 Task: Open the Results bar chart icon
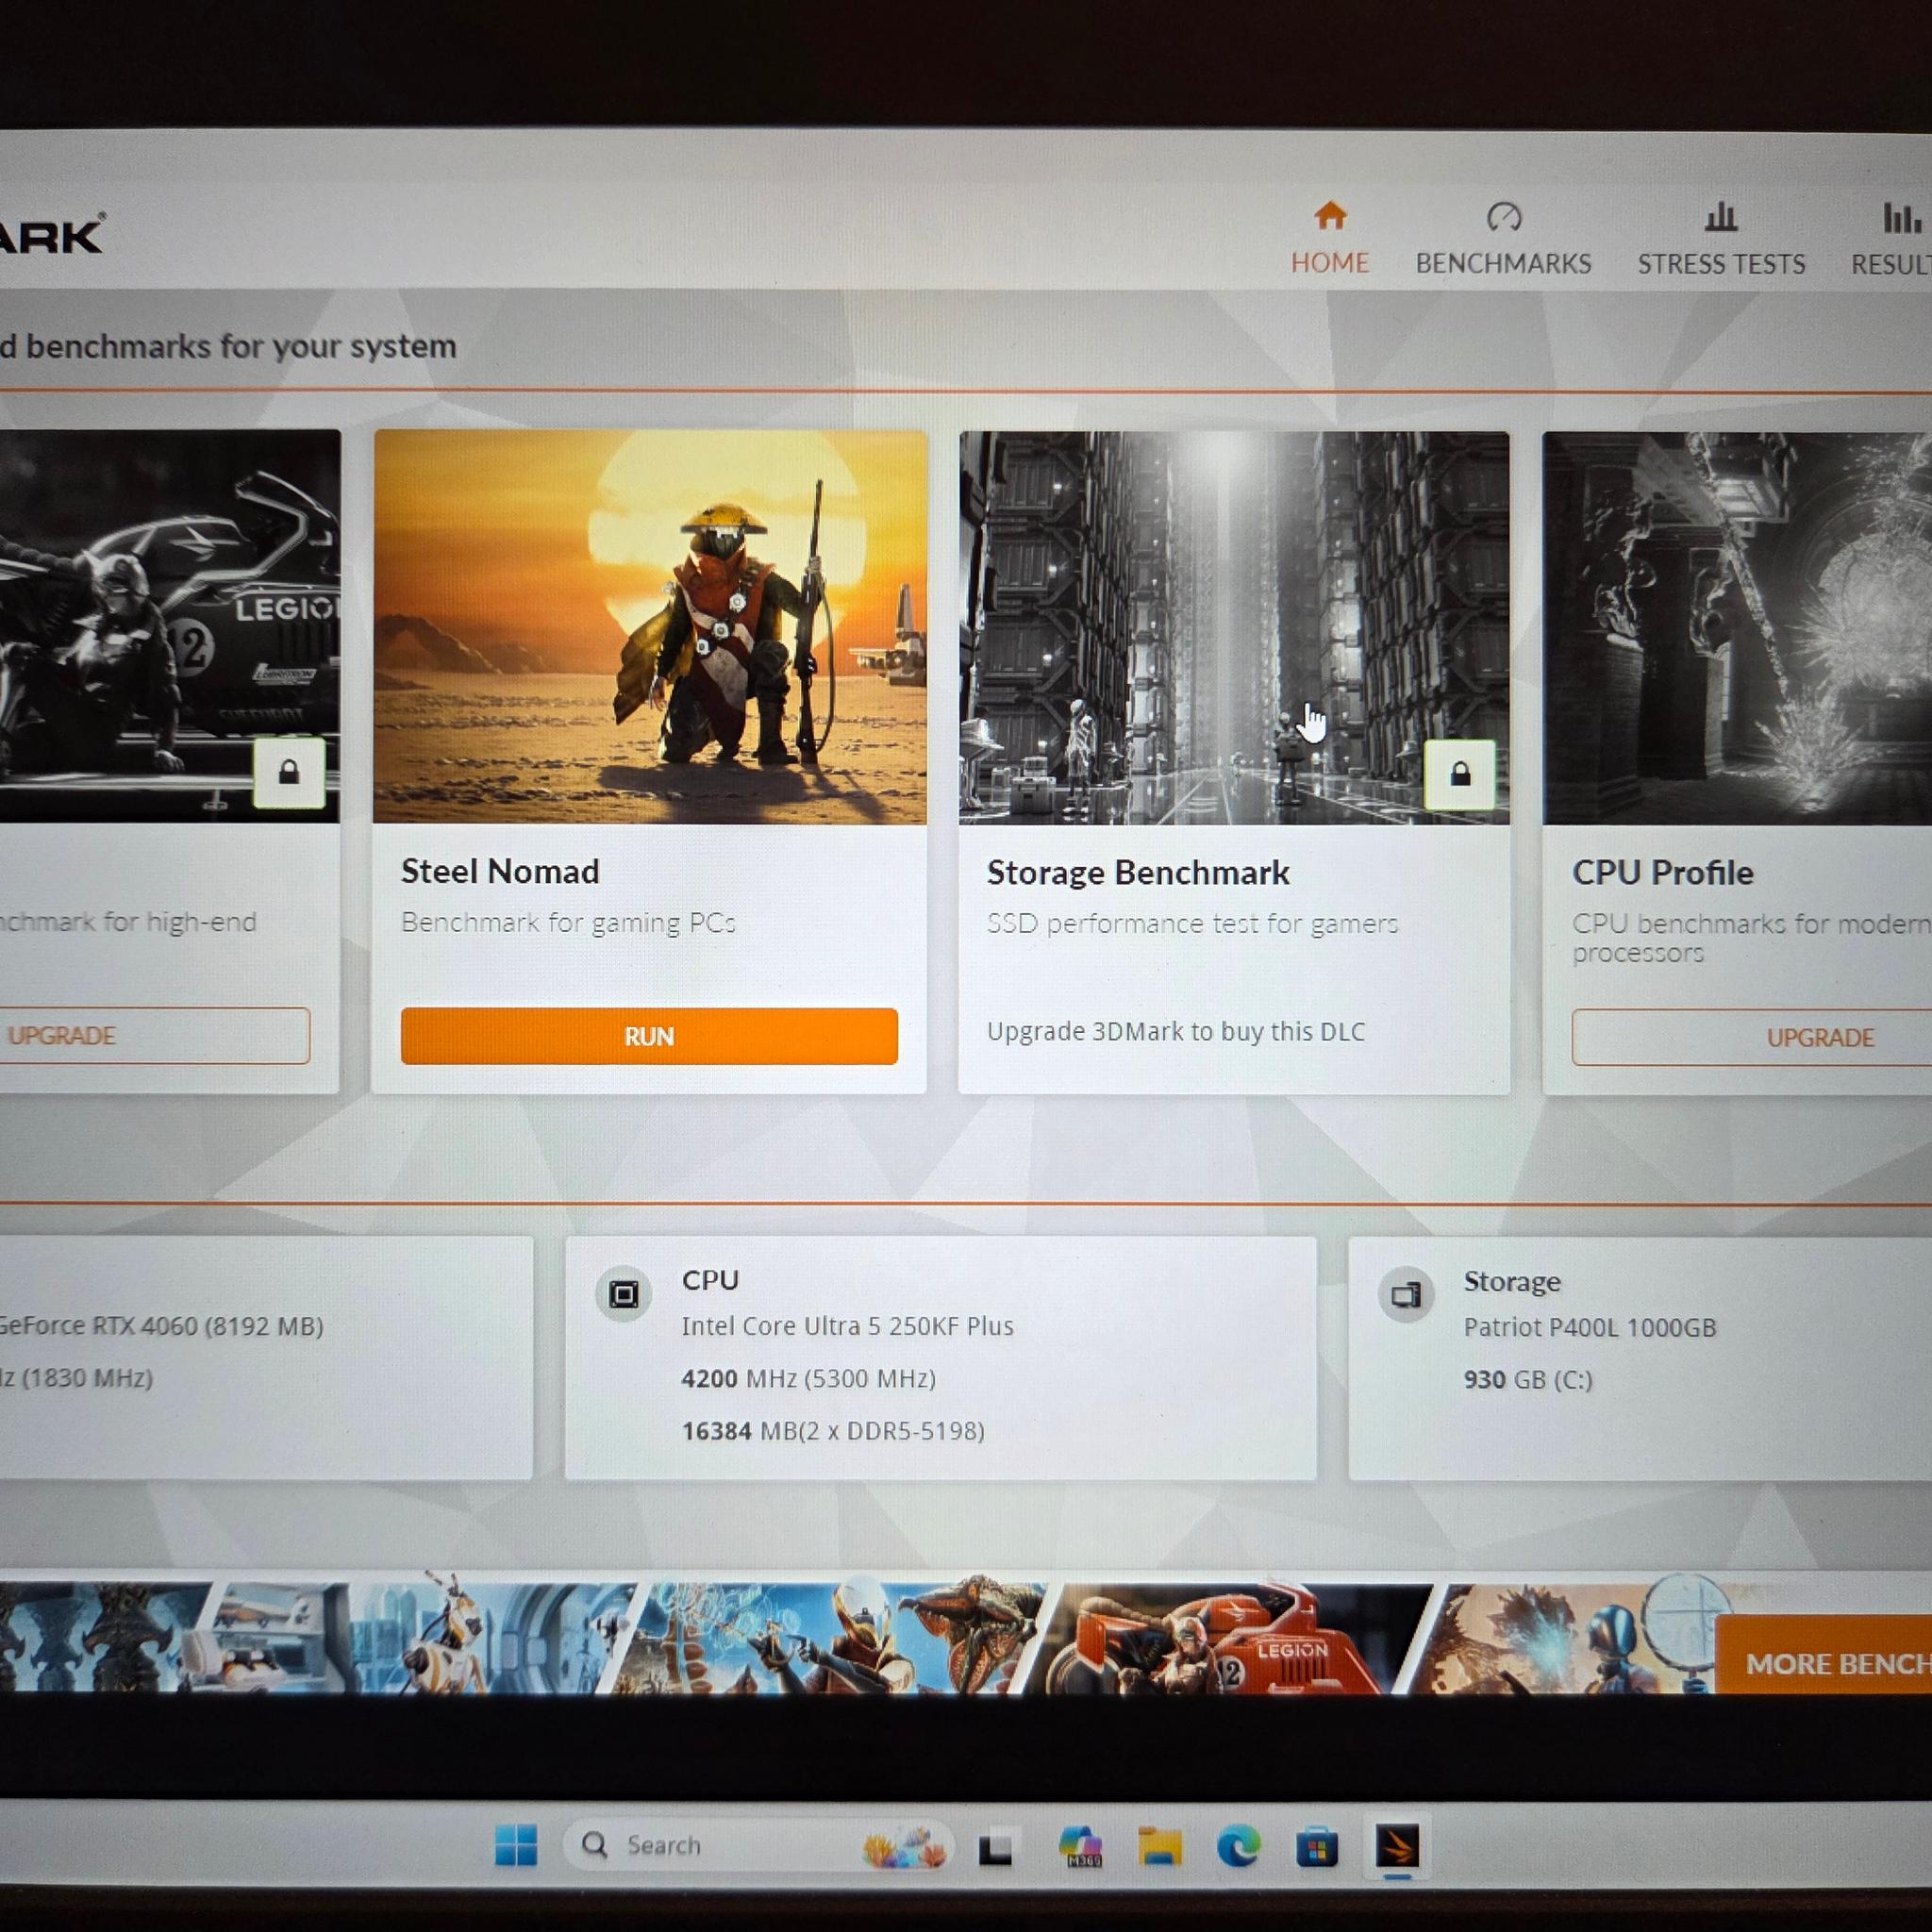pyautogui.click(x=1902, y=218)
